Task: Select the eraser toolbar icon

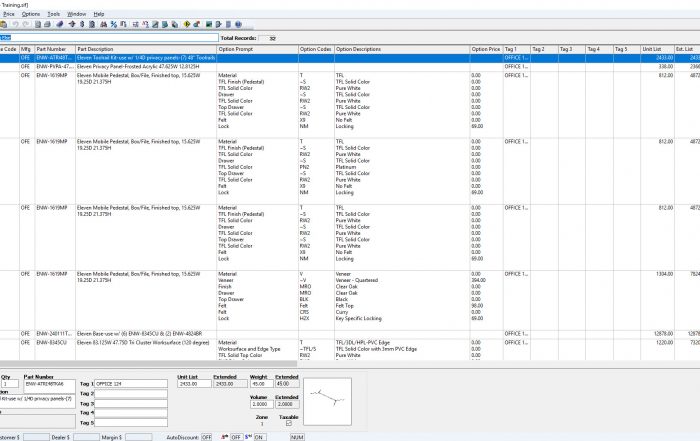Action: pos(60,24)
